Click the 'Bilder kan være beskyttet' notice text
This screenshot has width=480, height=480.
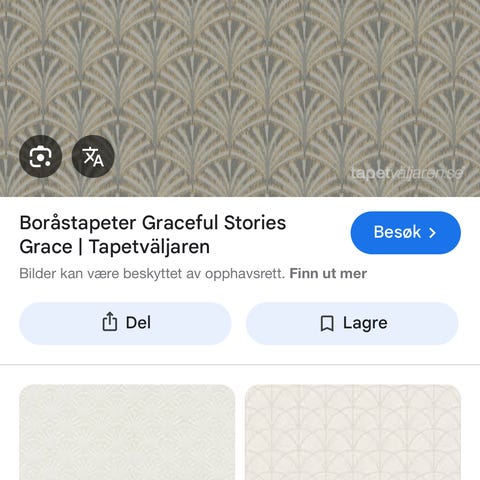coord(152,274)
